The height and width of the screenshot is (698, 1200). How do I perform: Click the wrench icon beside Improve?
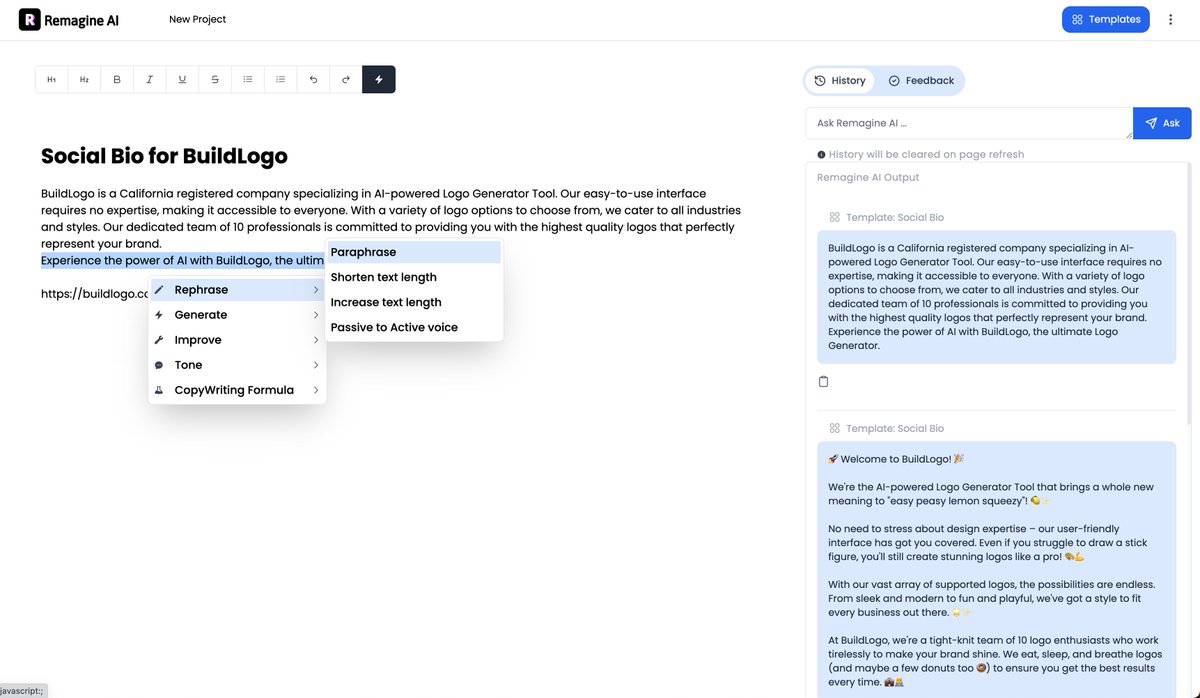[159, 340]
